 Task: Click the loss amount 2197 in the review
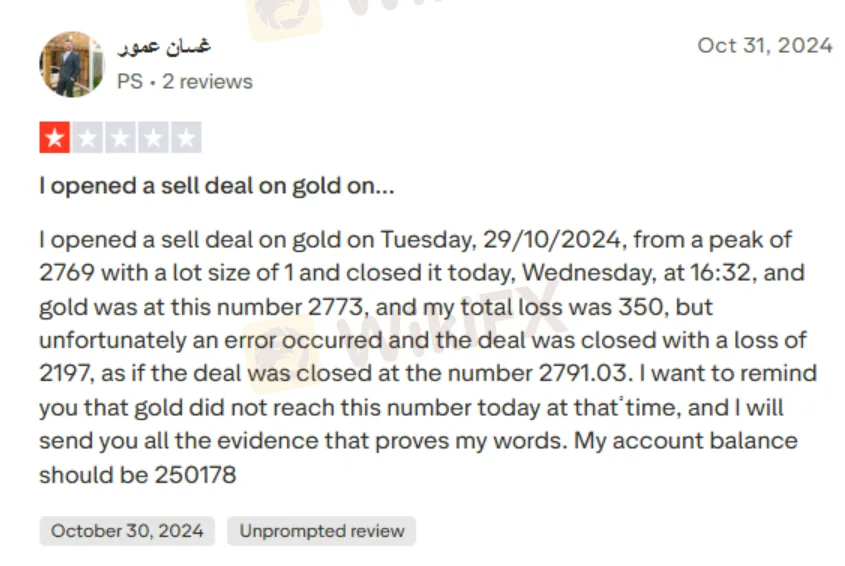[x=62, y=374]
